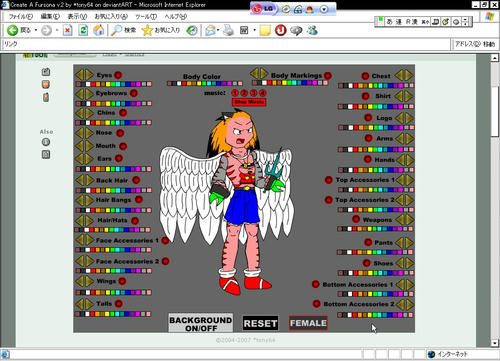
Task: Click next Body Markings right arrow
Action: 264,73
